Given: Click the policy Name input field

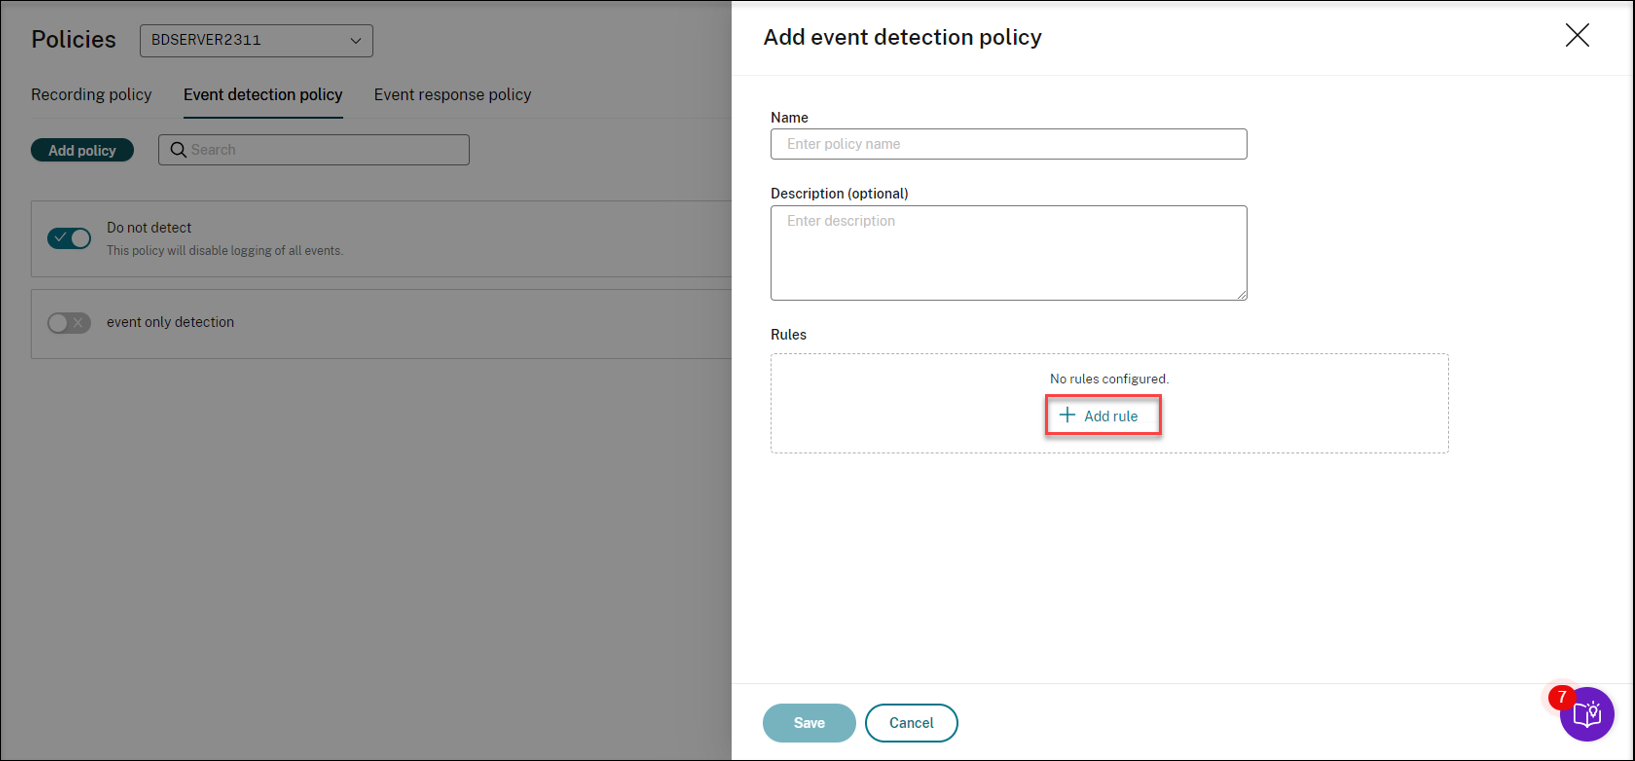Looking at the screenshot, I should [1008, 144].
